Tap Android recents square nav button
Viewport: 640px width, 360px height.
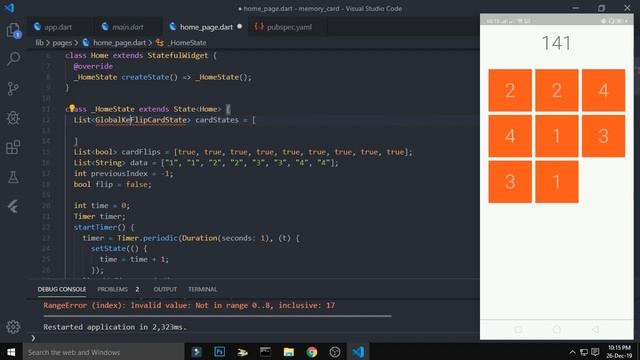518,329
